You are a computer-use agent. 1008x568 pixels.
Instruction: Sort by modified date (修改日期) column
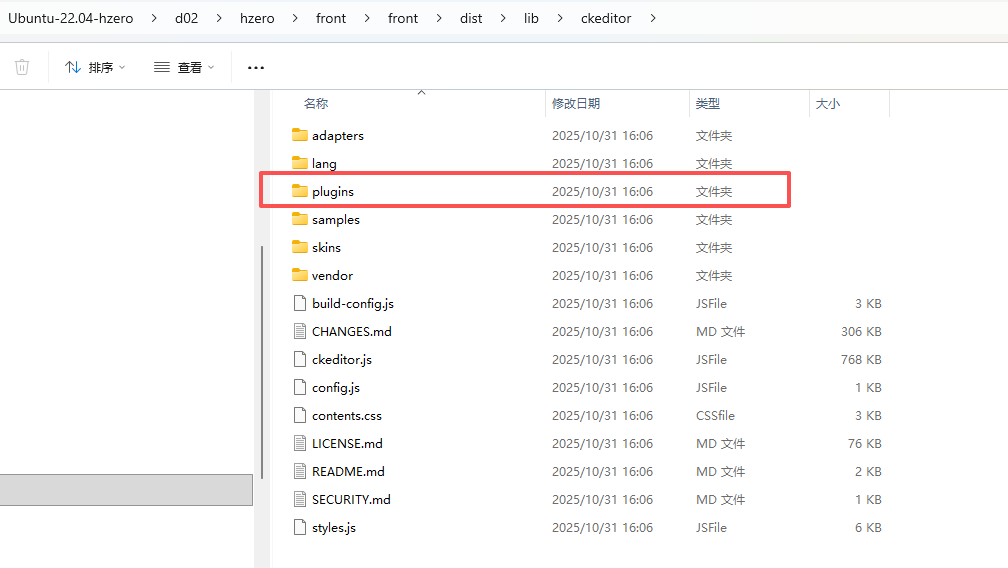coord(576,103)
